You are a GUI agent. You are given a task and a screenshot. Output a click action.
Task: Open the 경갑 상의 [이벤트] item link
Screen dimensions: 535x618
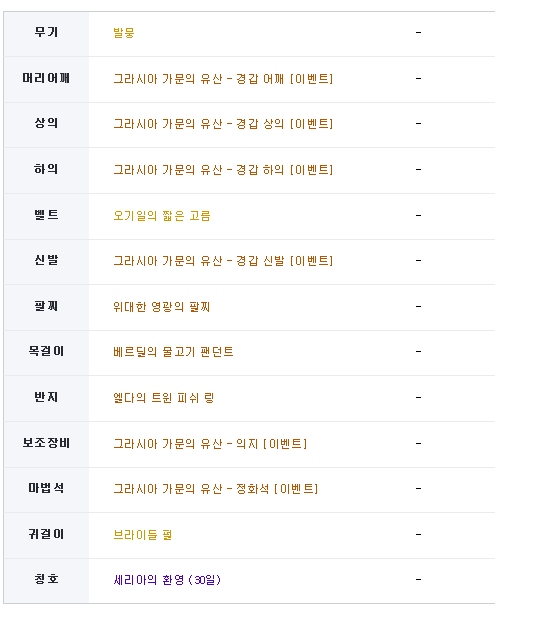[223, 124]
